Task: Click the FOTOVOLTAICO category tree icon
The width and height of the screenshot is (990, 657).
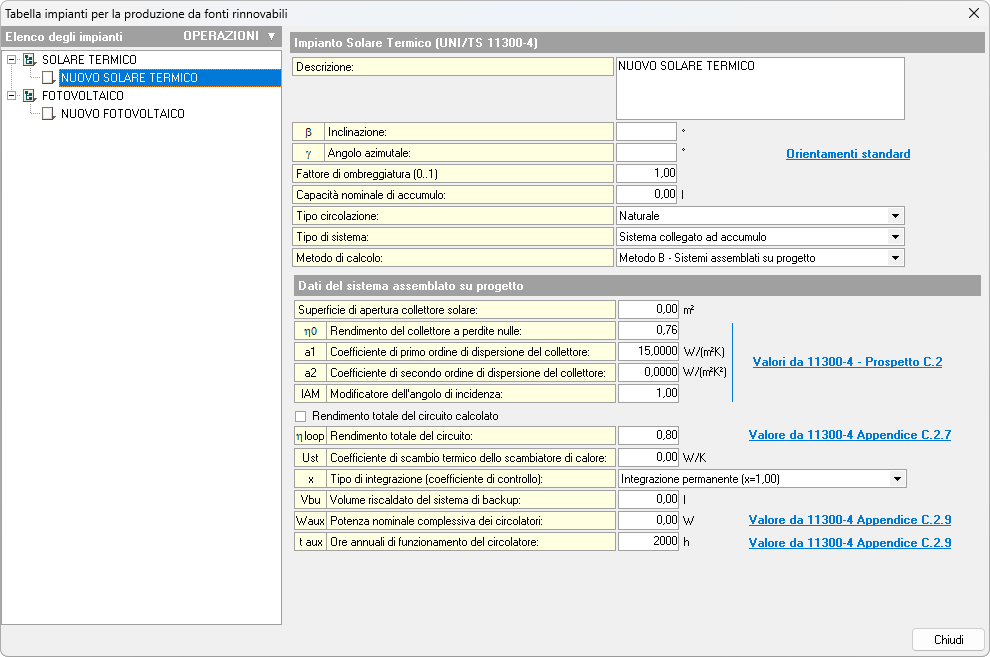Action: (29, 96)
